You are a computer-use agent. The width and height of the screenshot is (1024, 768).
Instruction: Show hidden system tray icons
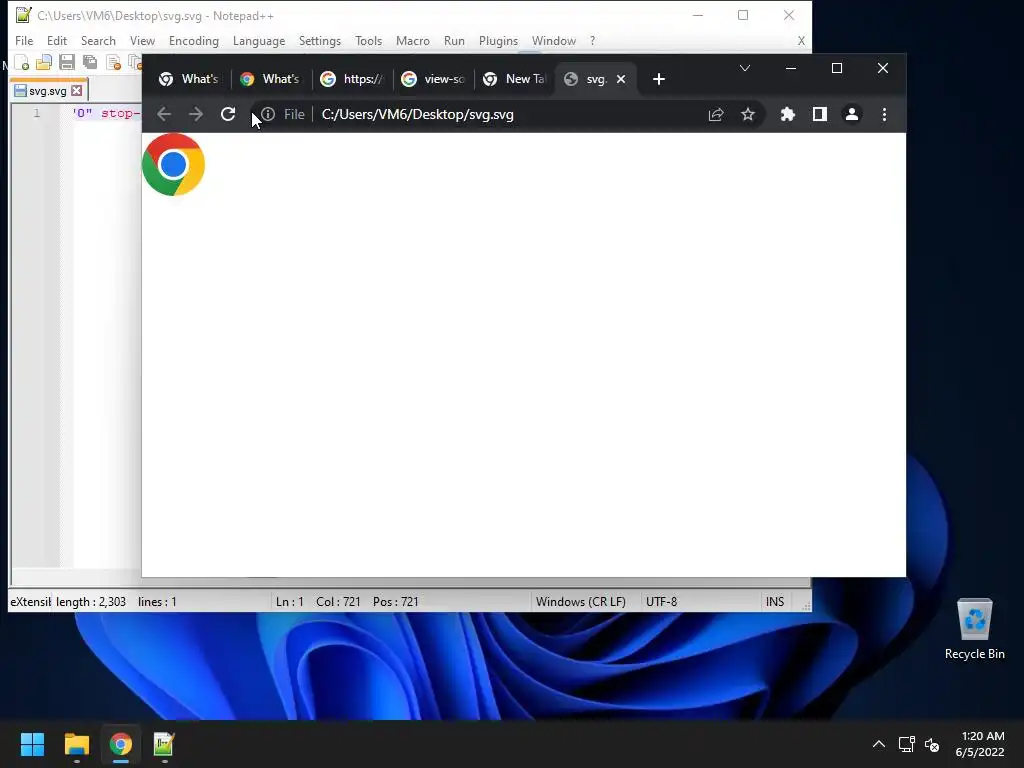coord(879,744)
